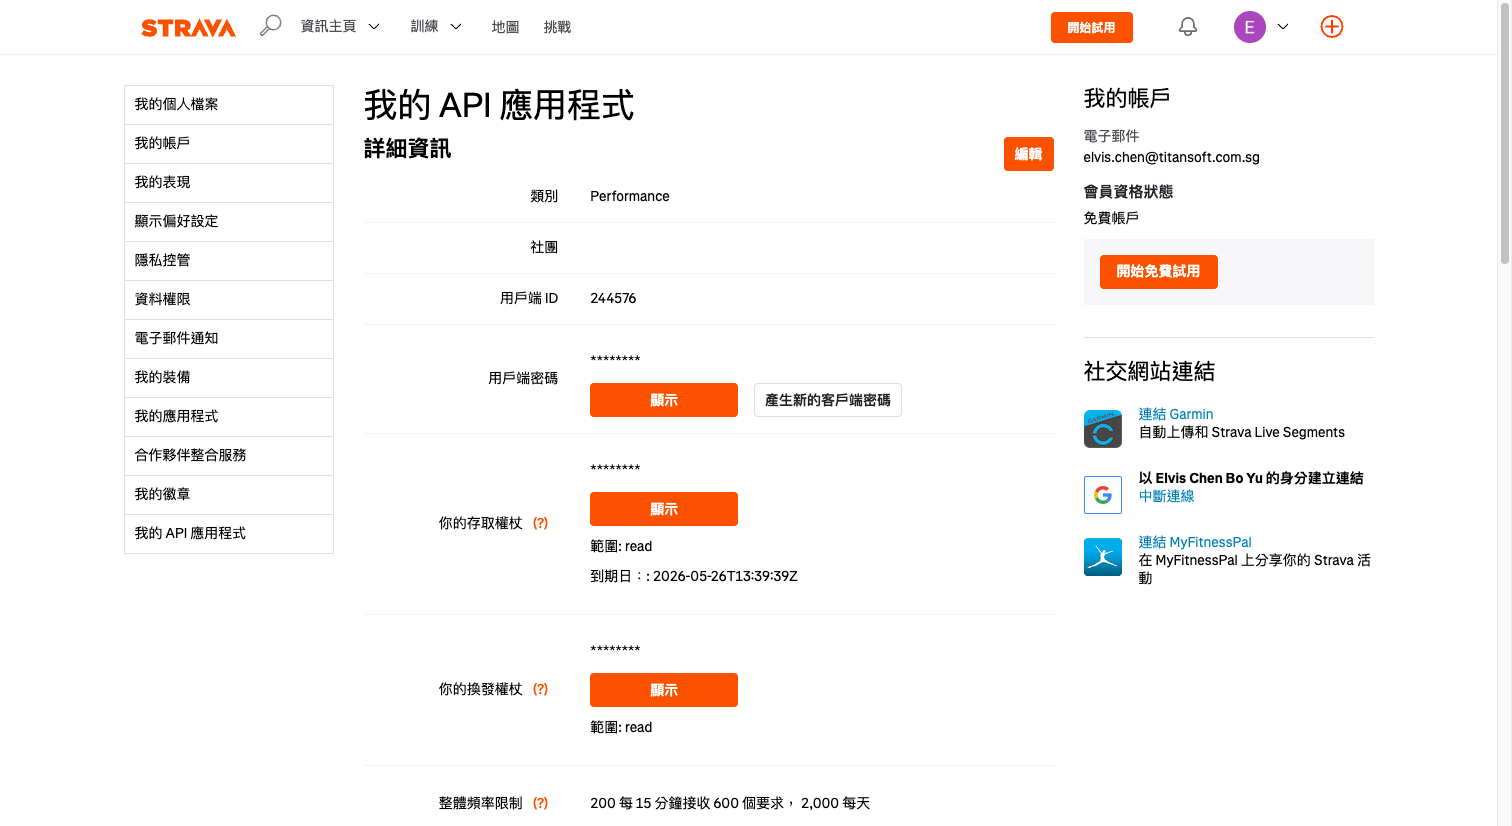1512x826 pixels.
Task: Click the email elvis.chen@titansoft.com.sg
Action: tap(1172, 157)
